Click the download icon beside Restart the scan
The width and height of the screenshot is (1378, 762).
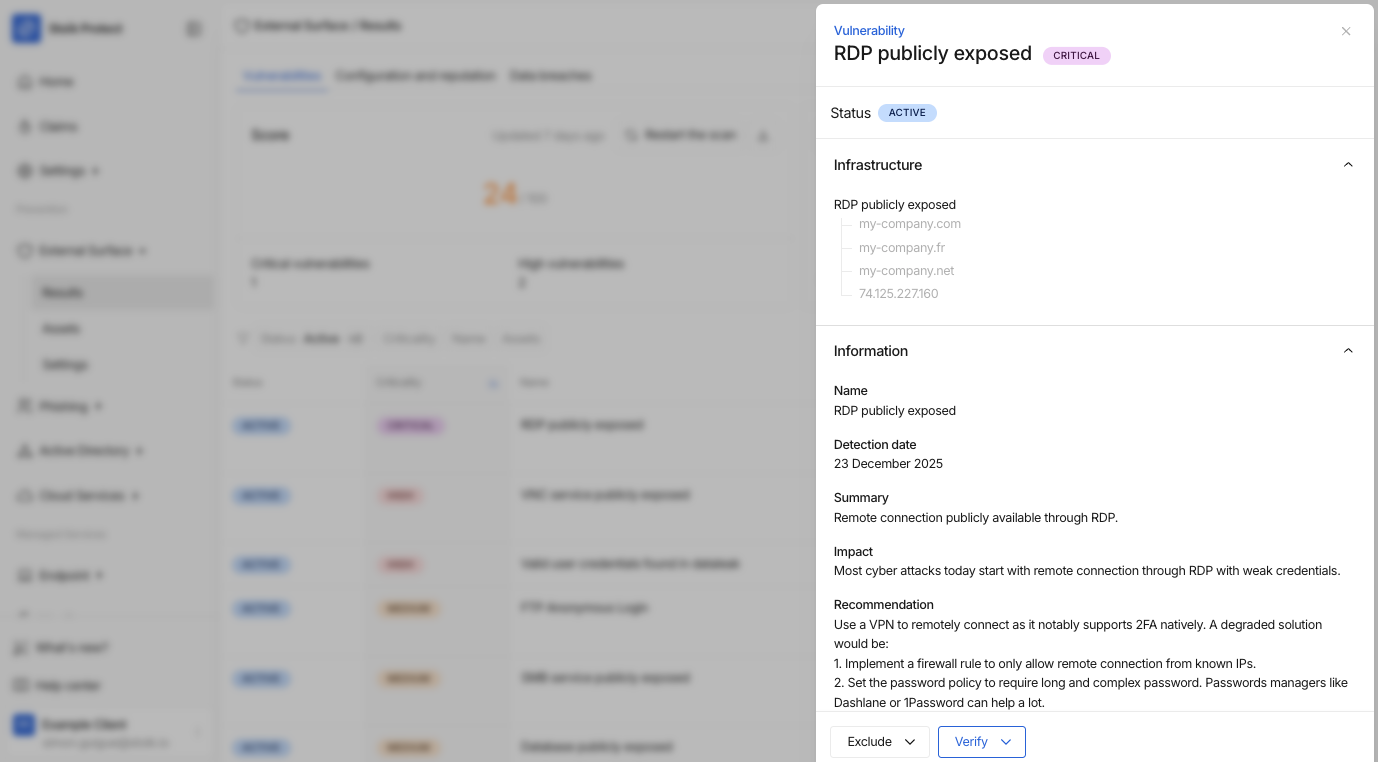click(x=763, y=136)
